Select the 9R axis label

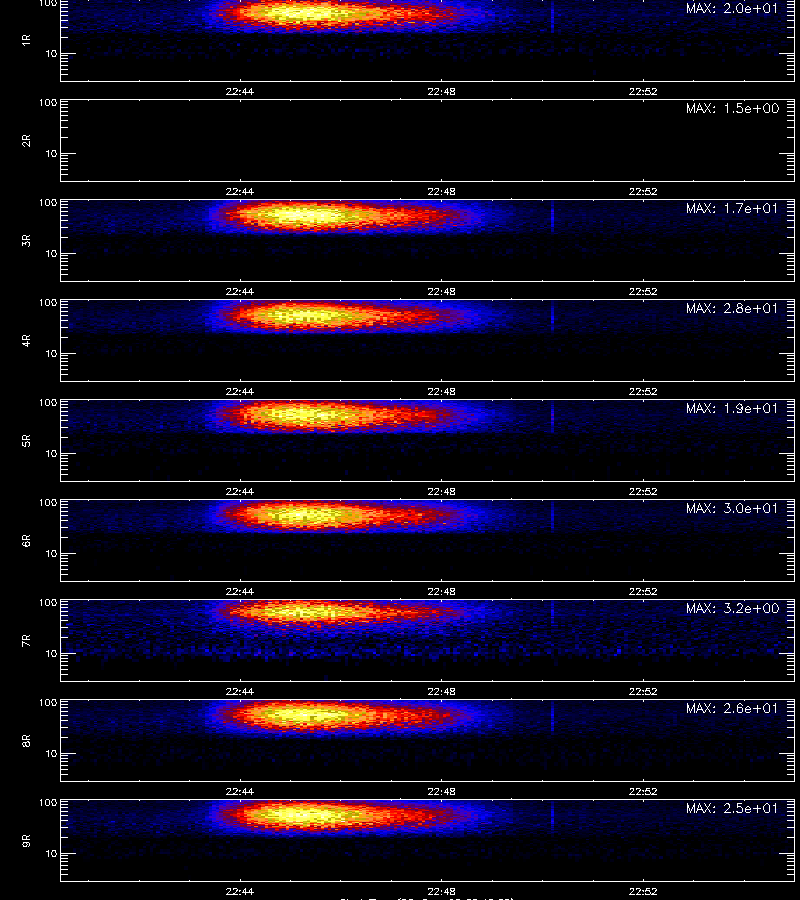pyautogui.click(x=26, y=841)
